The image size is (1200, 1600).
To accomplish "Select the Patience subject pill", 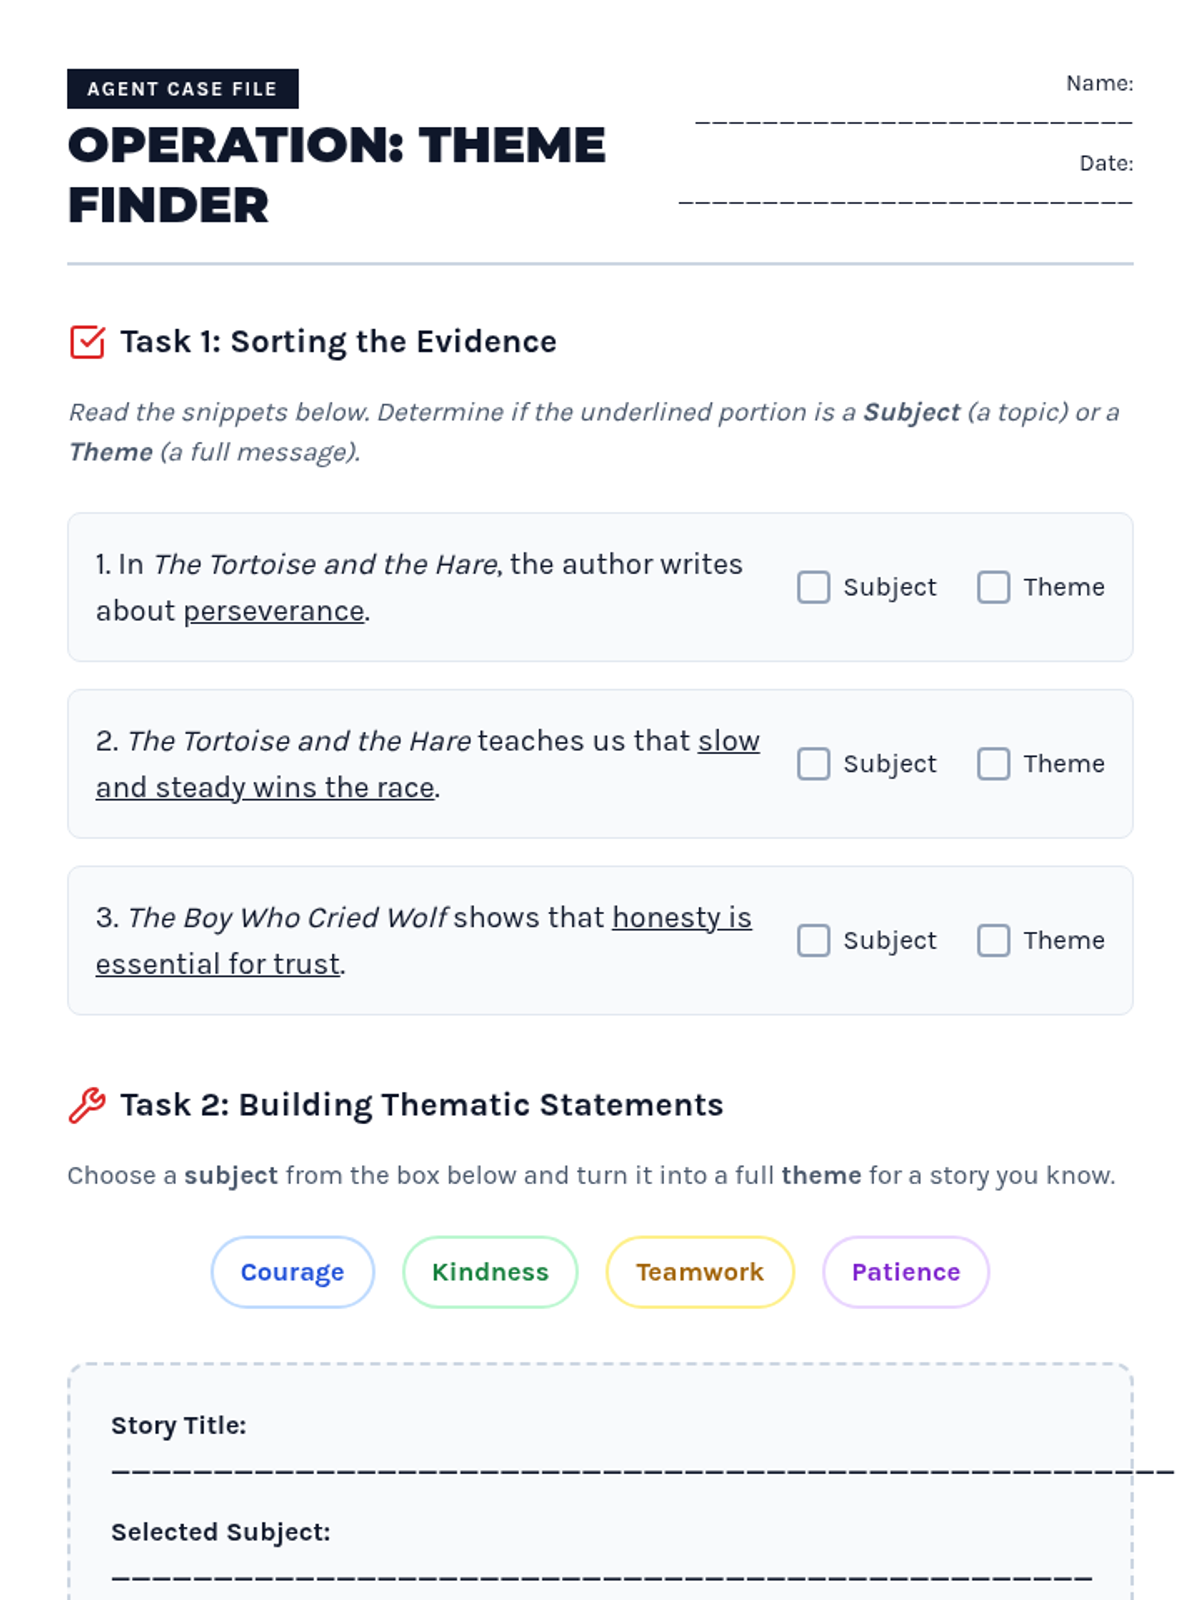I will 906,1272.
